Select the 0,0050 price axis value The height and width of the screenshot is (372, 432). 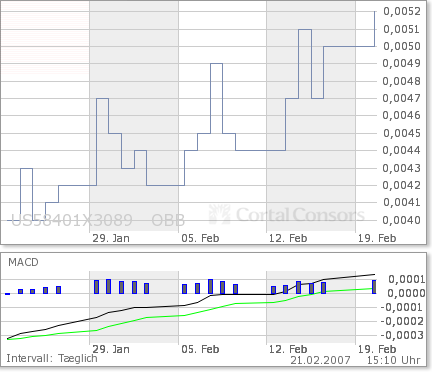[x=402, y=46]
